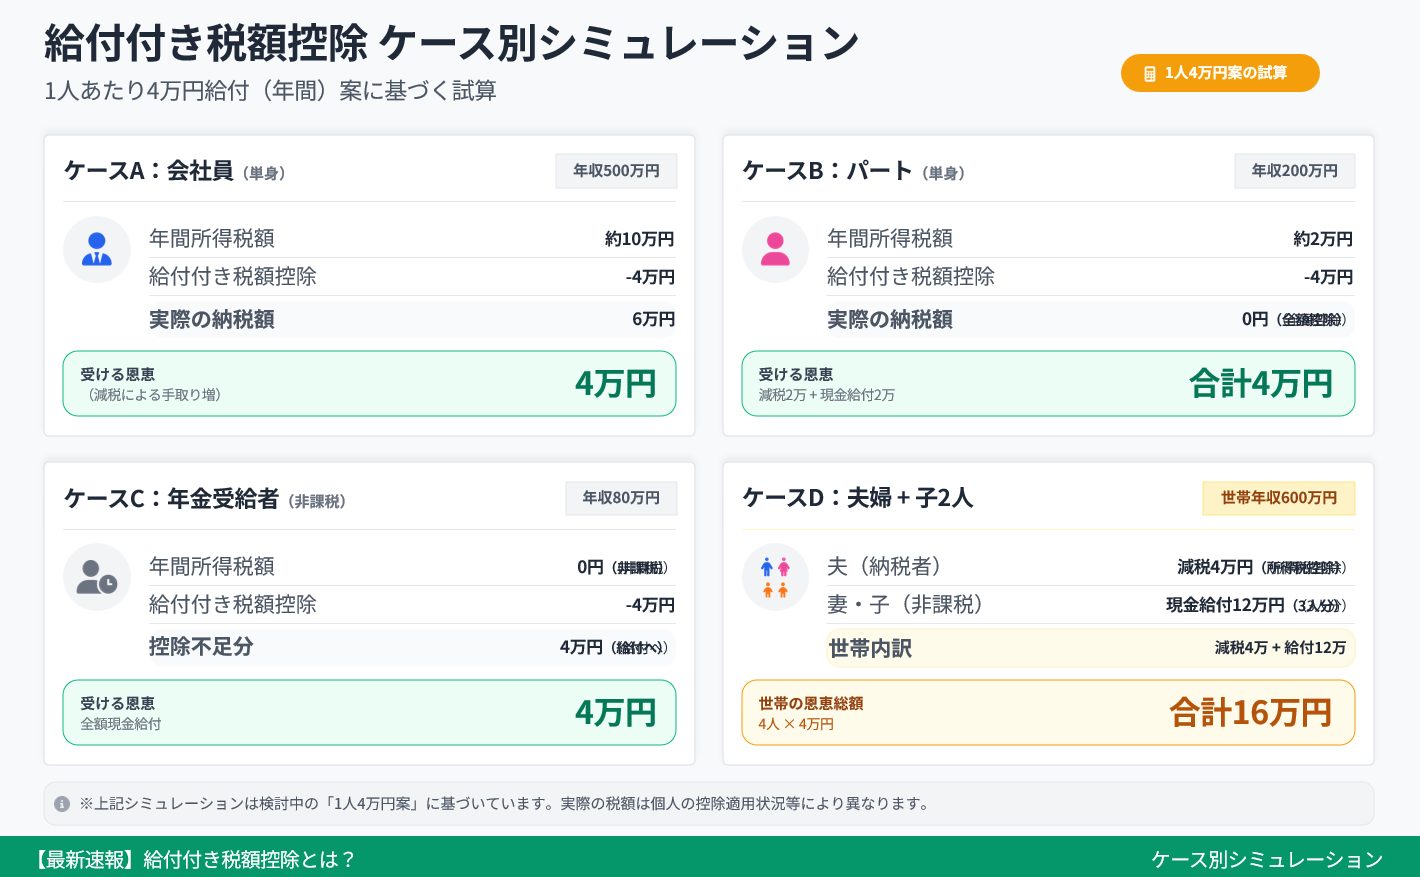Select the 年収500万円 tag in Case A

[x=616, y=171]
